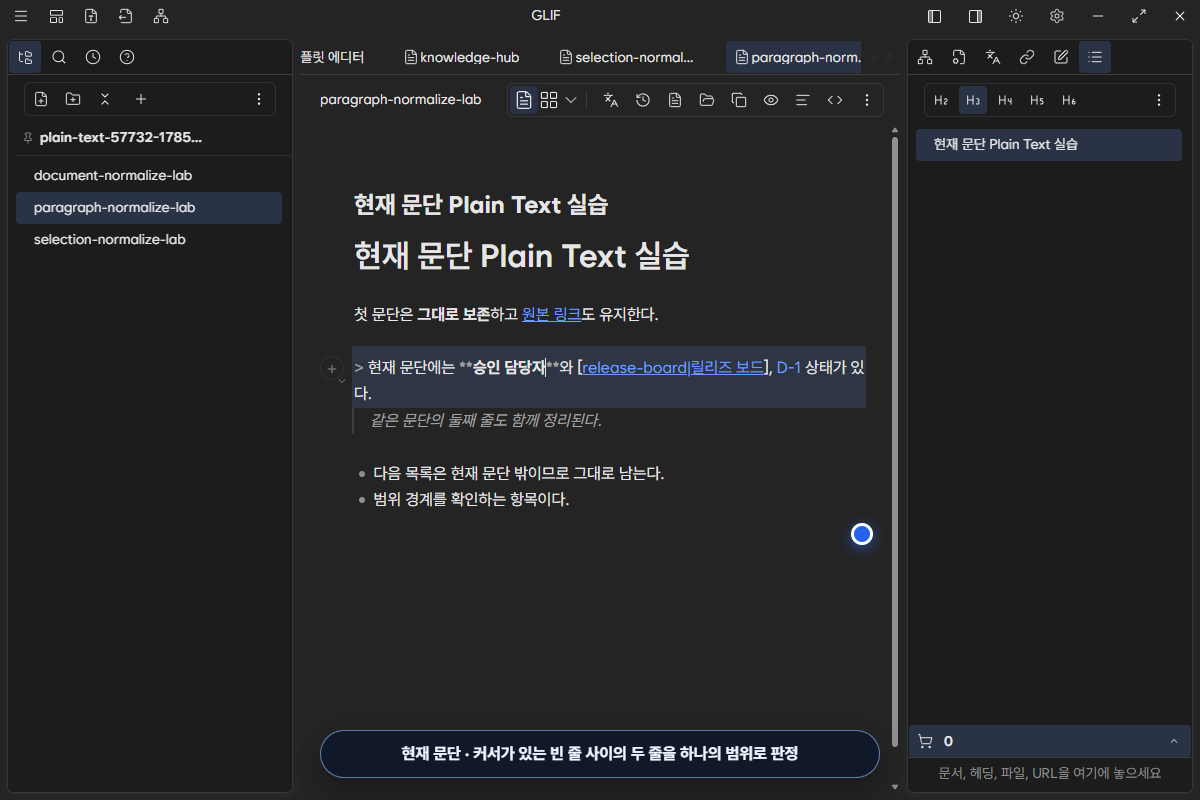Viewport: 1200px width, 800px height.
Task: Open version history icon in editor toolbar
Action: [x=643, y=100]
